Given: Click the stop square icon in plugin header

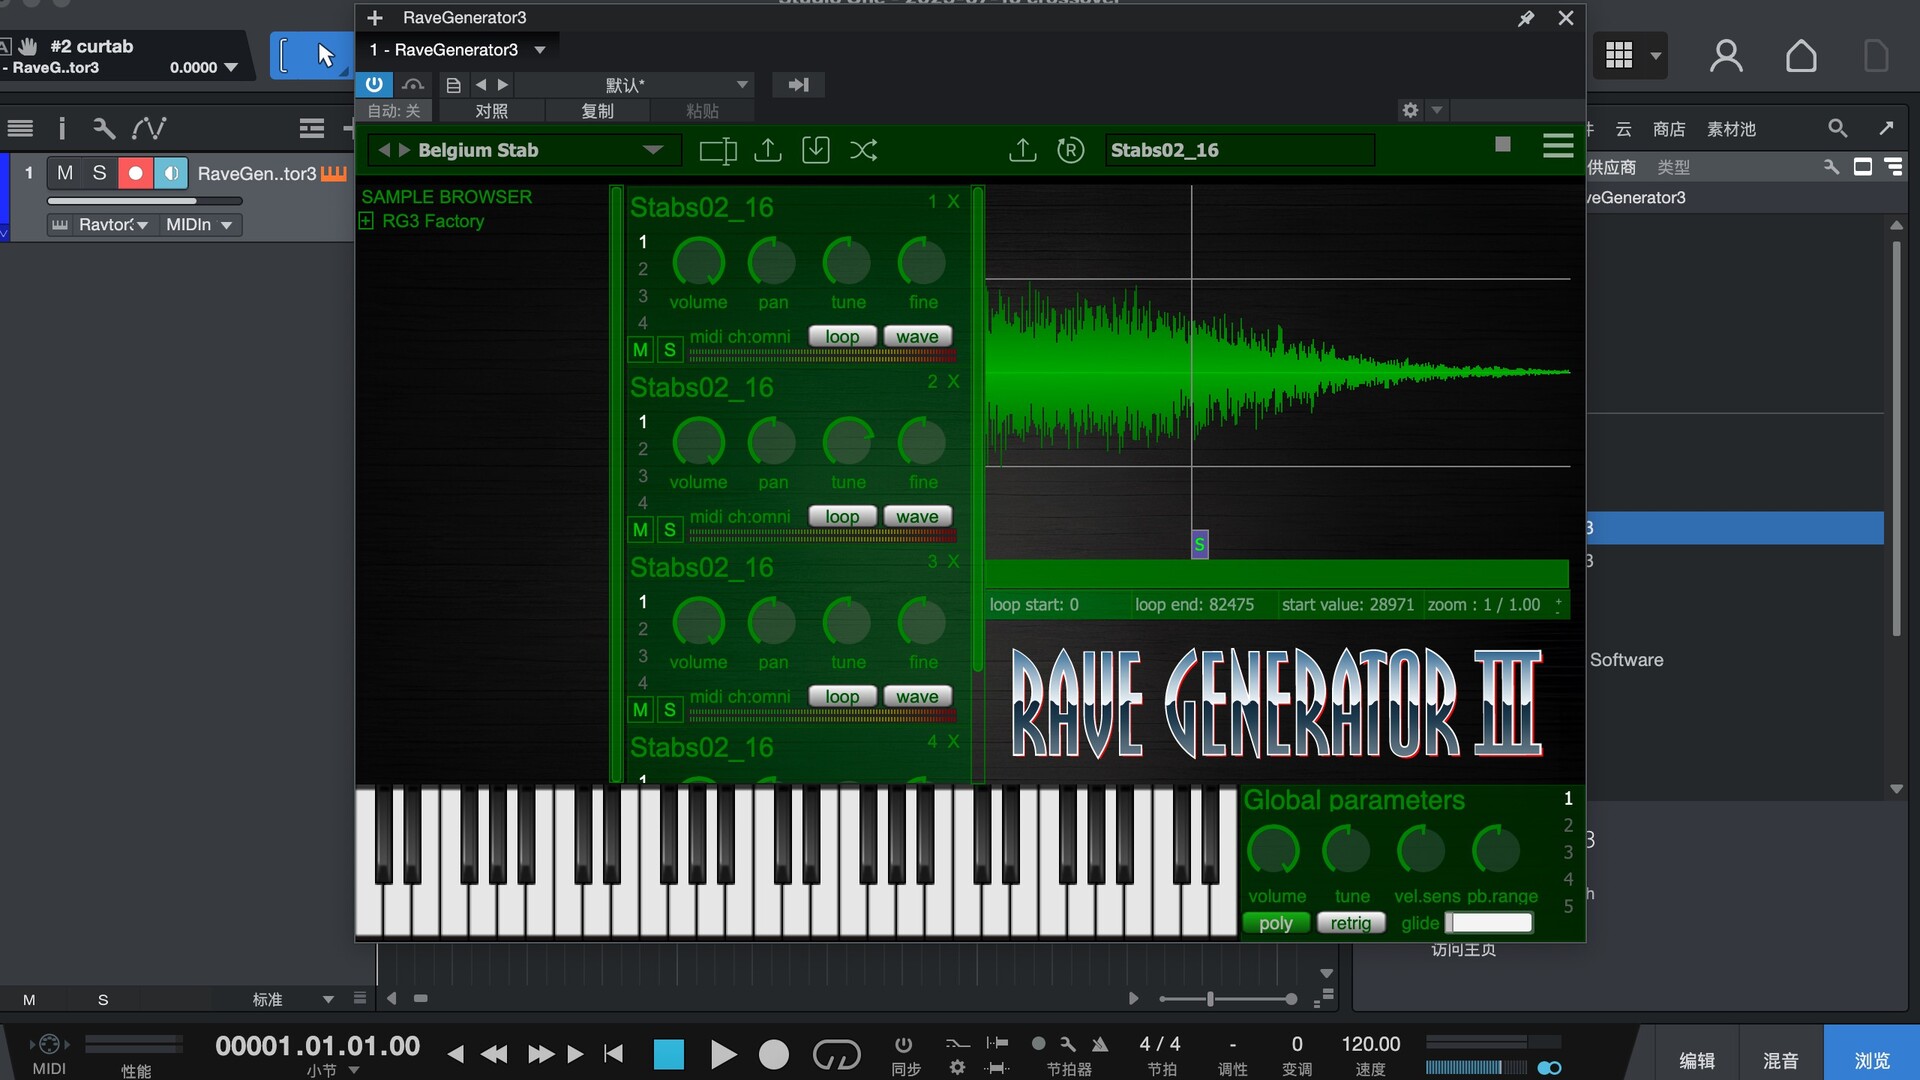Looking at the screenshot, I should [1503, 145].
